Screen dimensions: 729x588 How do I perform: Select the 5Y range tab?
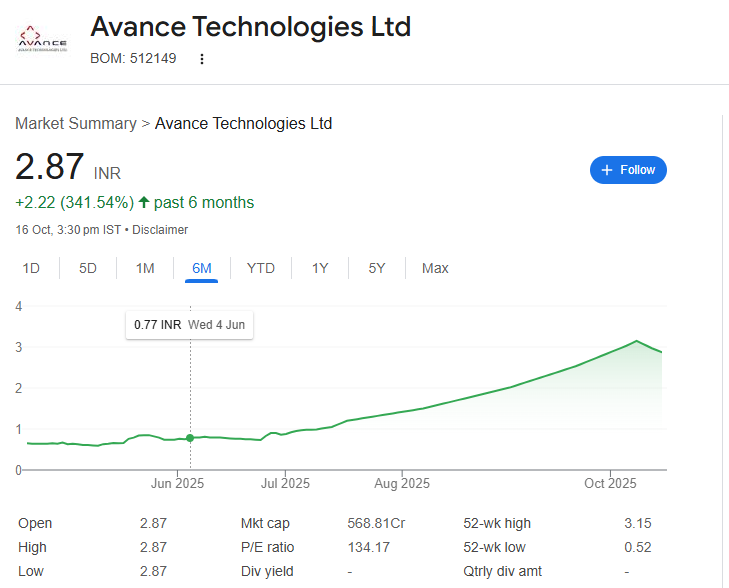377,268
